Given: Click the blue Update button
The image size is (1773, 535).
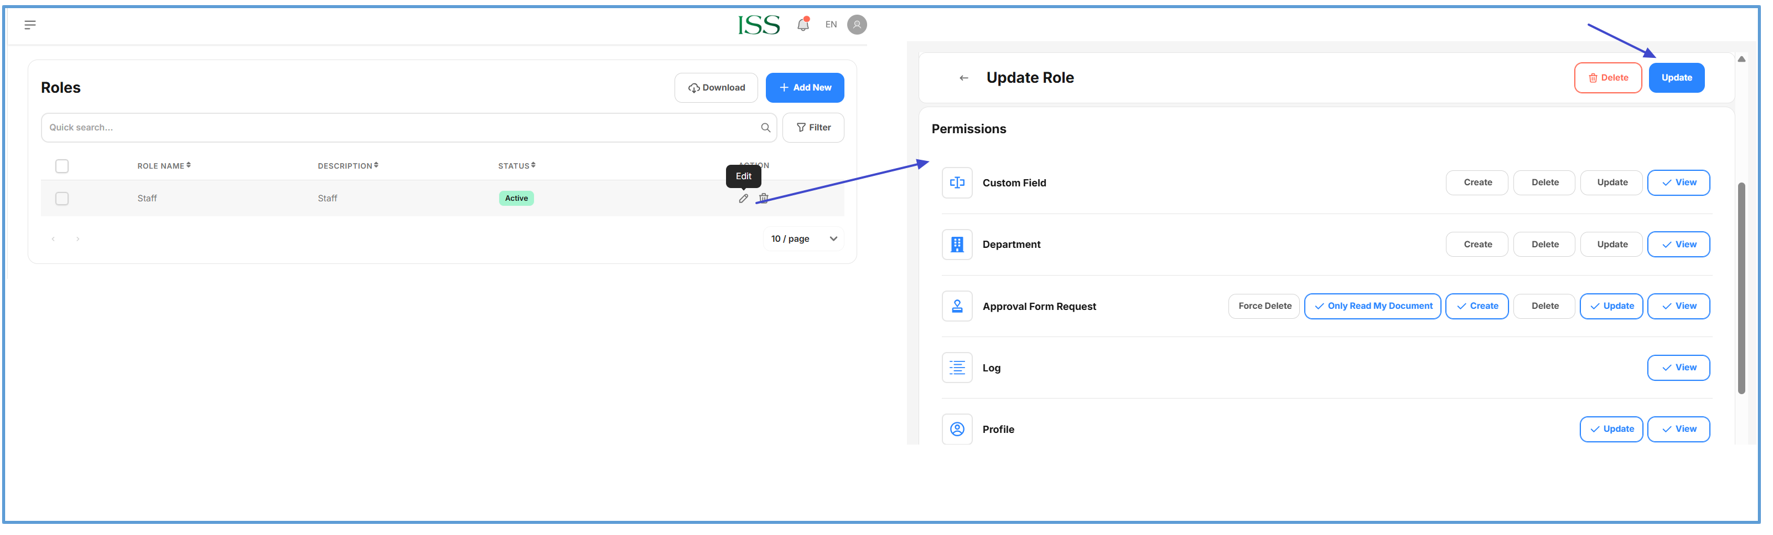Looking at the screenshot, I should coord(1676,78).
